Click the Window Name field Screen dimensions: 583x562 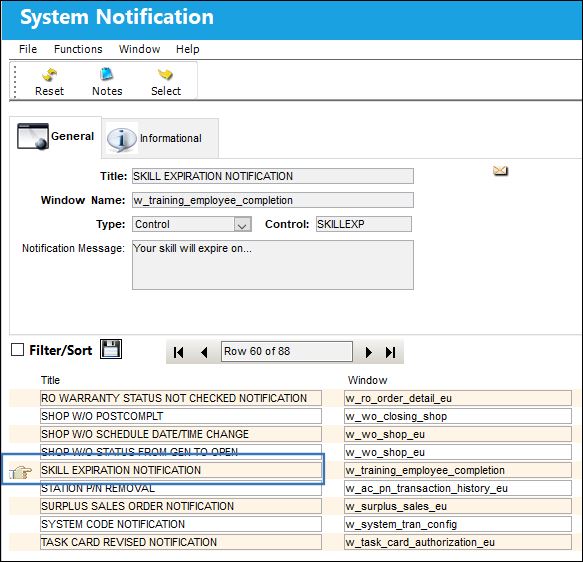273,200
